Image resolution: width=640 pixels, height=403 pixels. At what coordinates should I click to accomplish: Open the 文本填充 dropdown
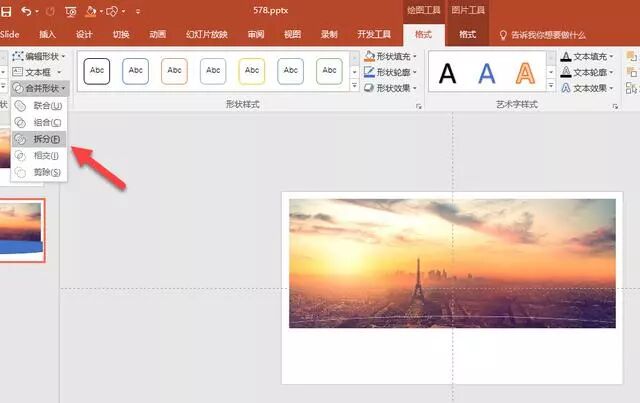coord(587,56)
